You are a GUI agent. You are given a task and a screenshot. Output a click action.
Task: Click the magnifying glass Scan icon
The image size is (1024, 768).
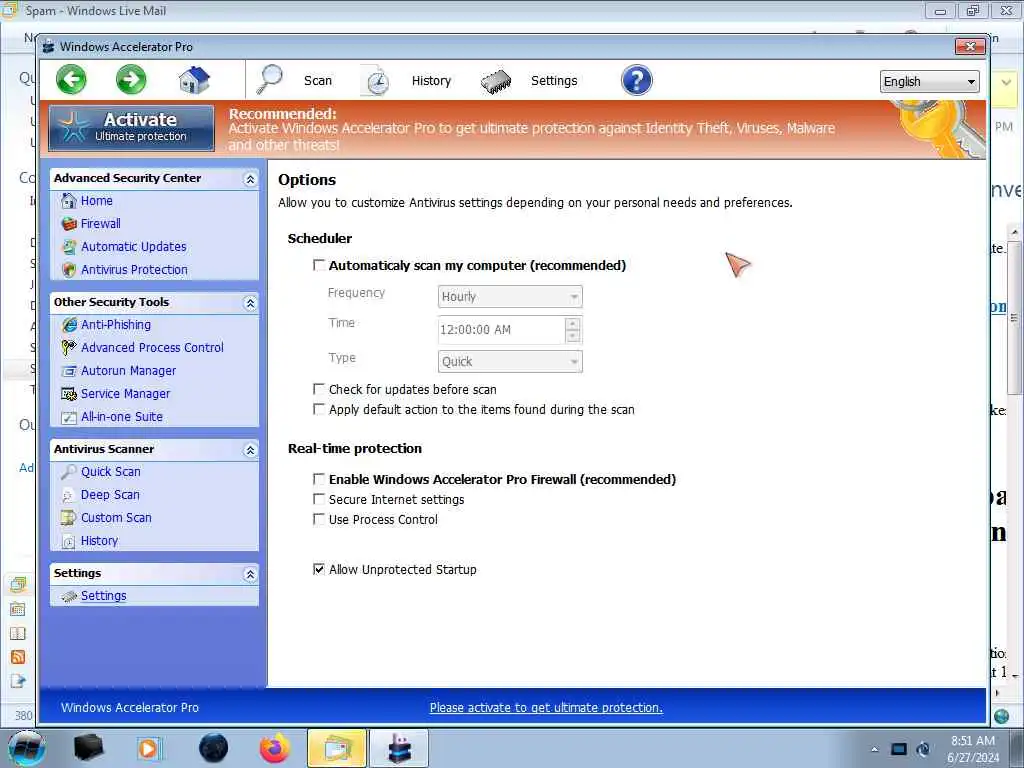click(x=269, y=80)
